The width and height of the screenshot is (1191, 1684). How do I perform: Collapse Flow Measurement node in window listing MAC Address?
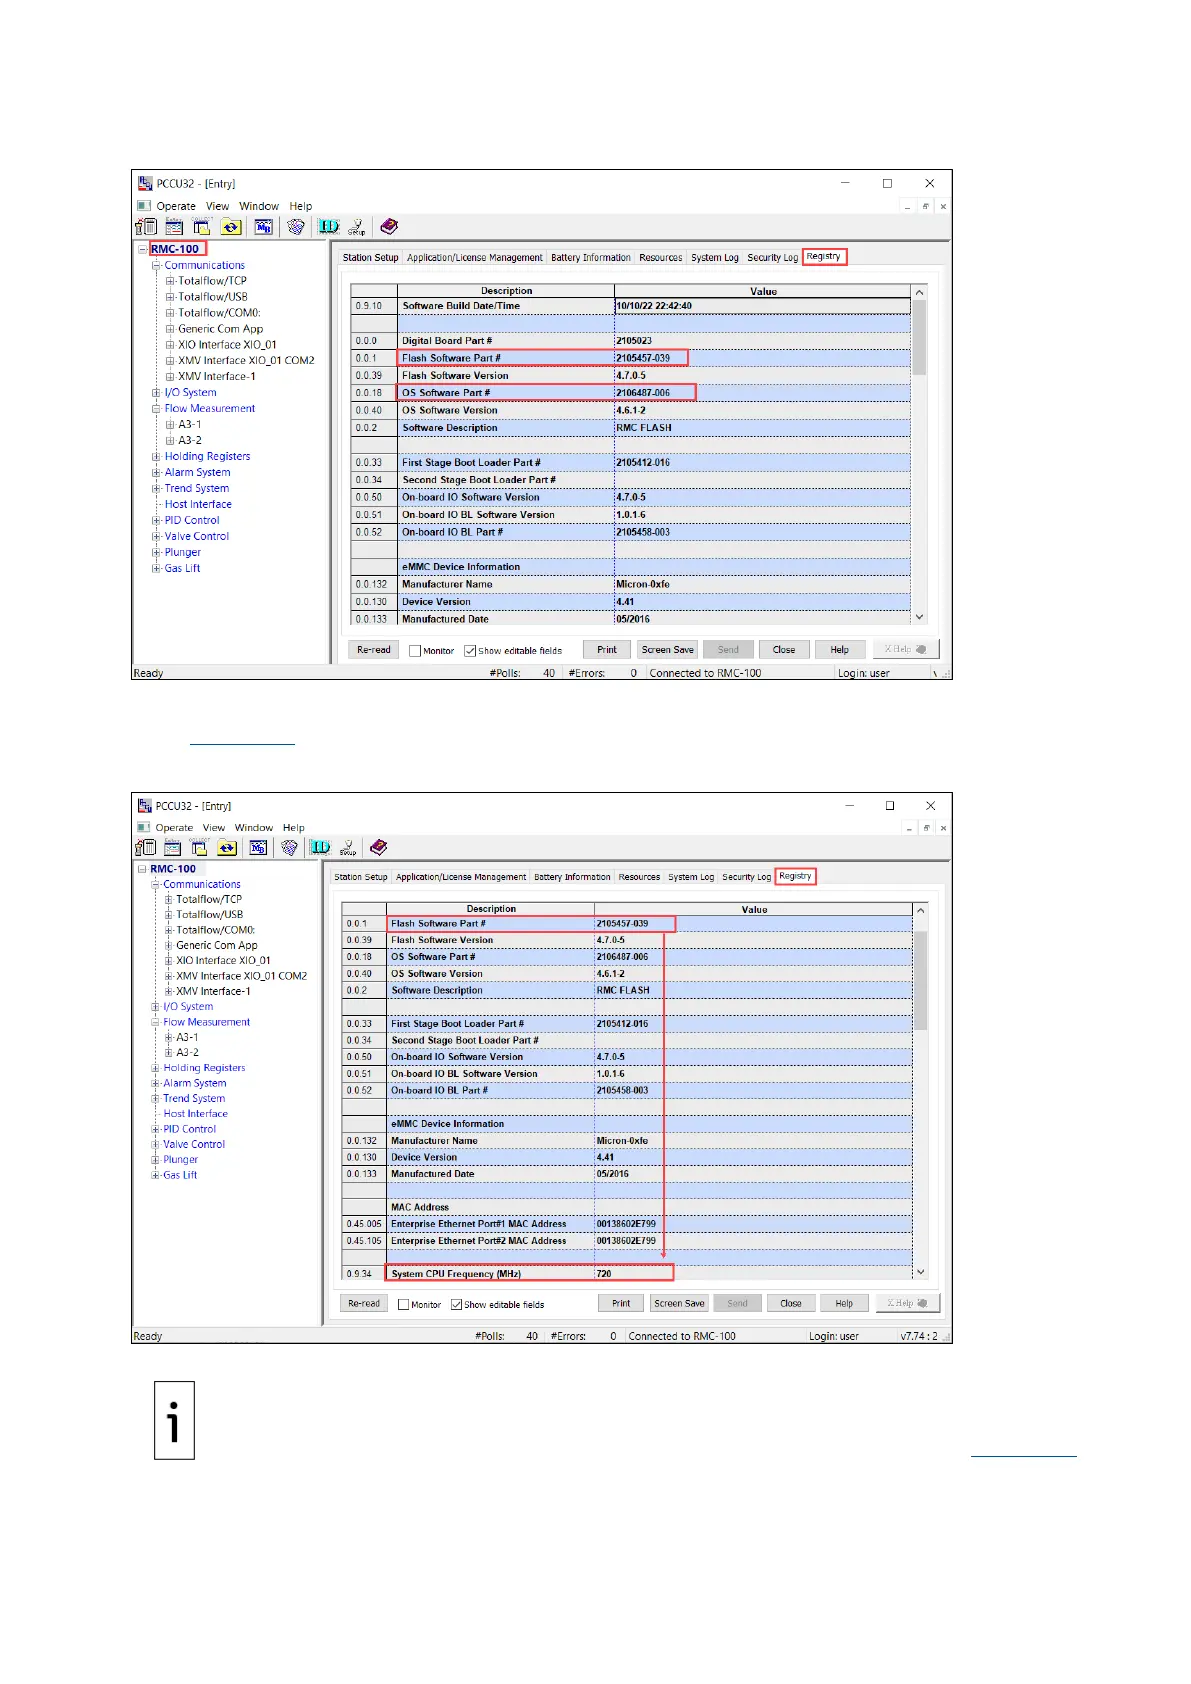[x=156, y=1022]
